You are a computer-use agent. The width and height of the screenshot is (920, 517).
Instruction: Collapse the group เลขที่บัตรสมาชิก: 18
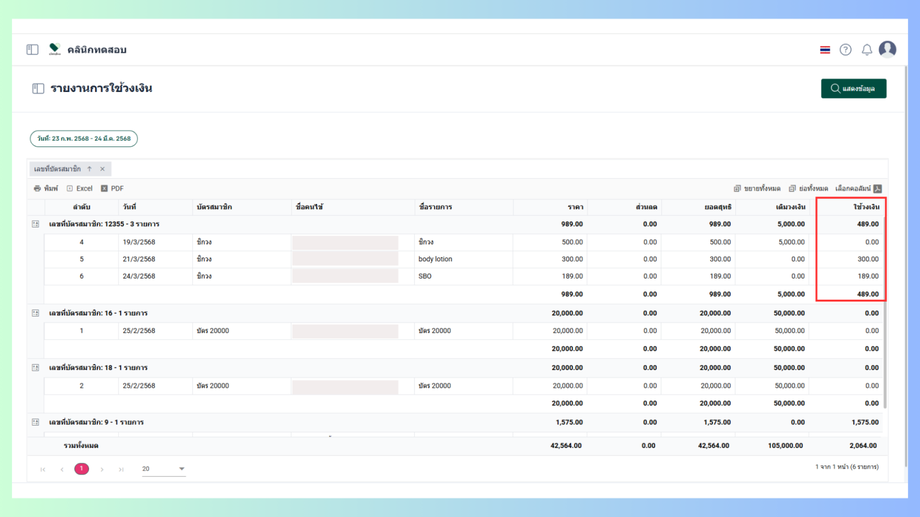point(36,368)
